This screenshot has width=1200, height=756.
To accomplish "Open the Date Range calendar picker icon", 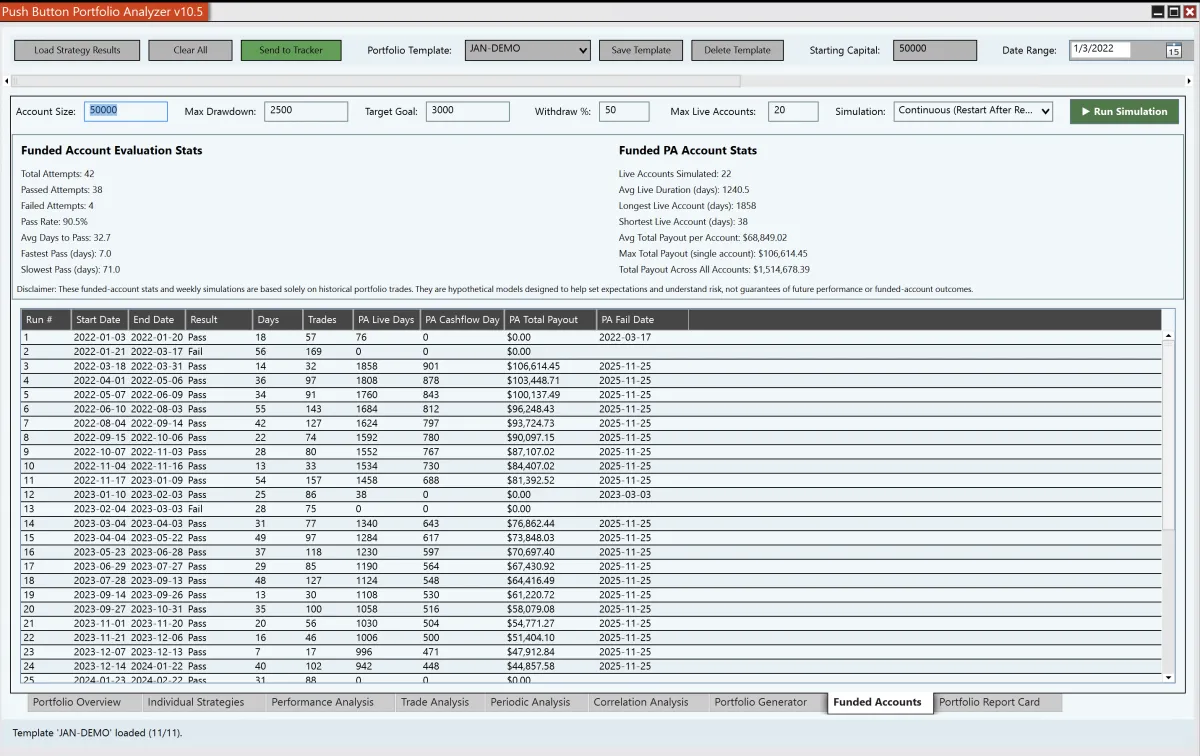I will coord(1173,51).
